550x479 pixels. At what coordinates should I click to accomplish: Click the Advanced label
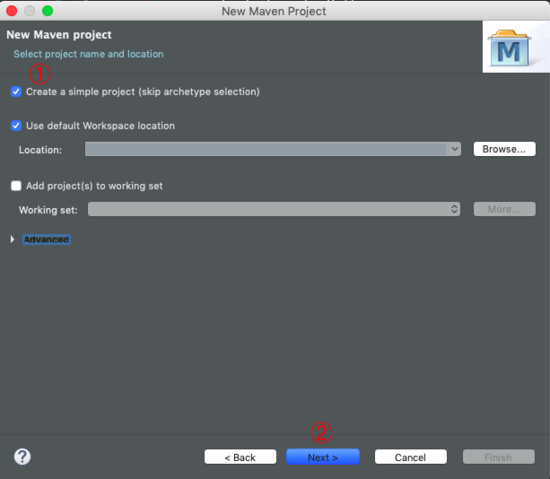46,240
